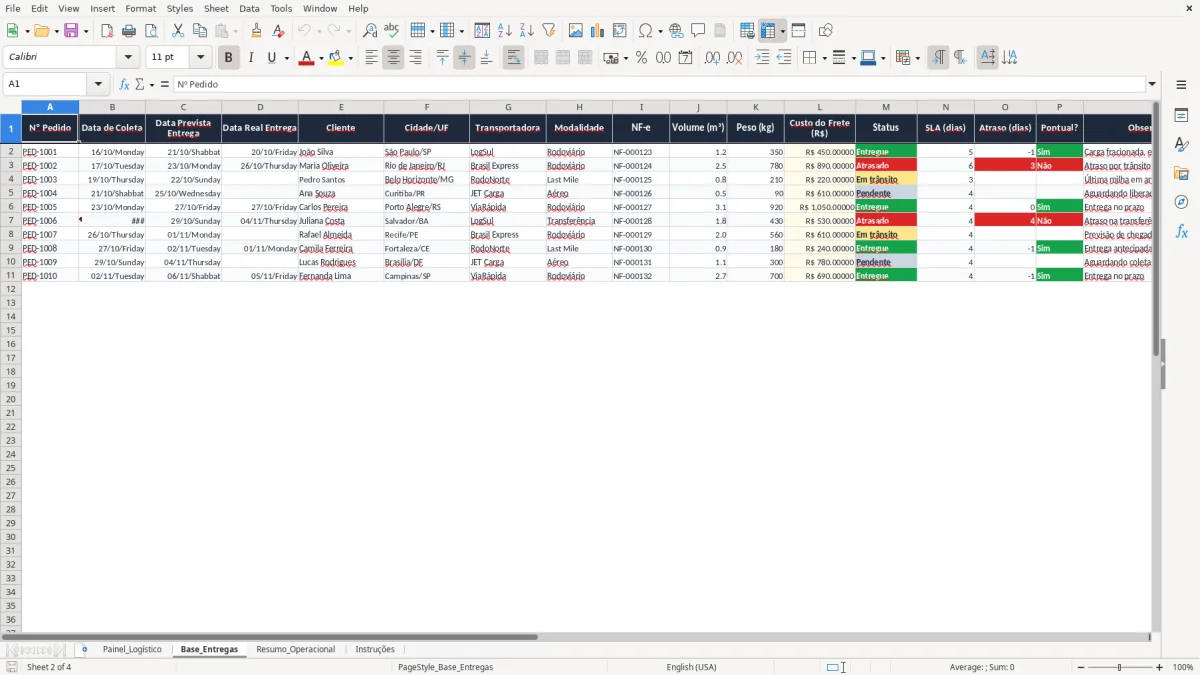Click the Clear Direct Formatting icon
Image resolution: width=1200 pixels, height=675 pixels.
(x=279, y=31)
